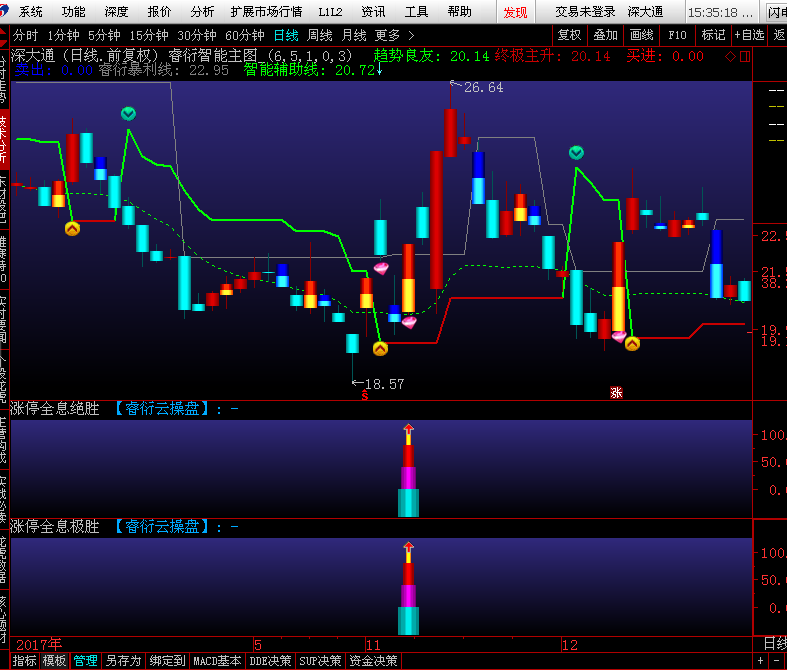This screenshot has width=787, height=670.
Task: Select the 15分钟 period
Action: (x=149, y=36)
